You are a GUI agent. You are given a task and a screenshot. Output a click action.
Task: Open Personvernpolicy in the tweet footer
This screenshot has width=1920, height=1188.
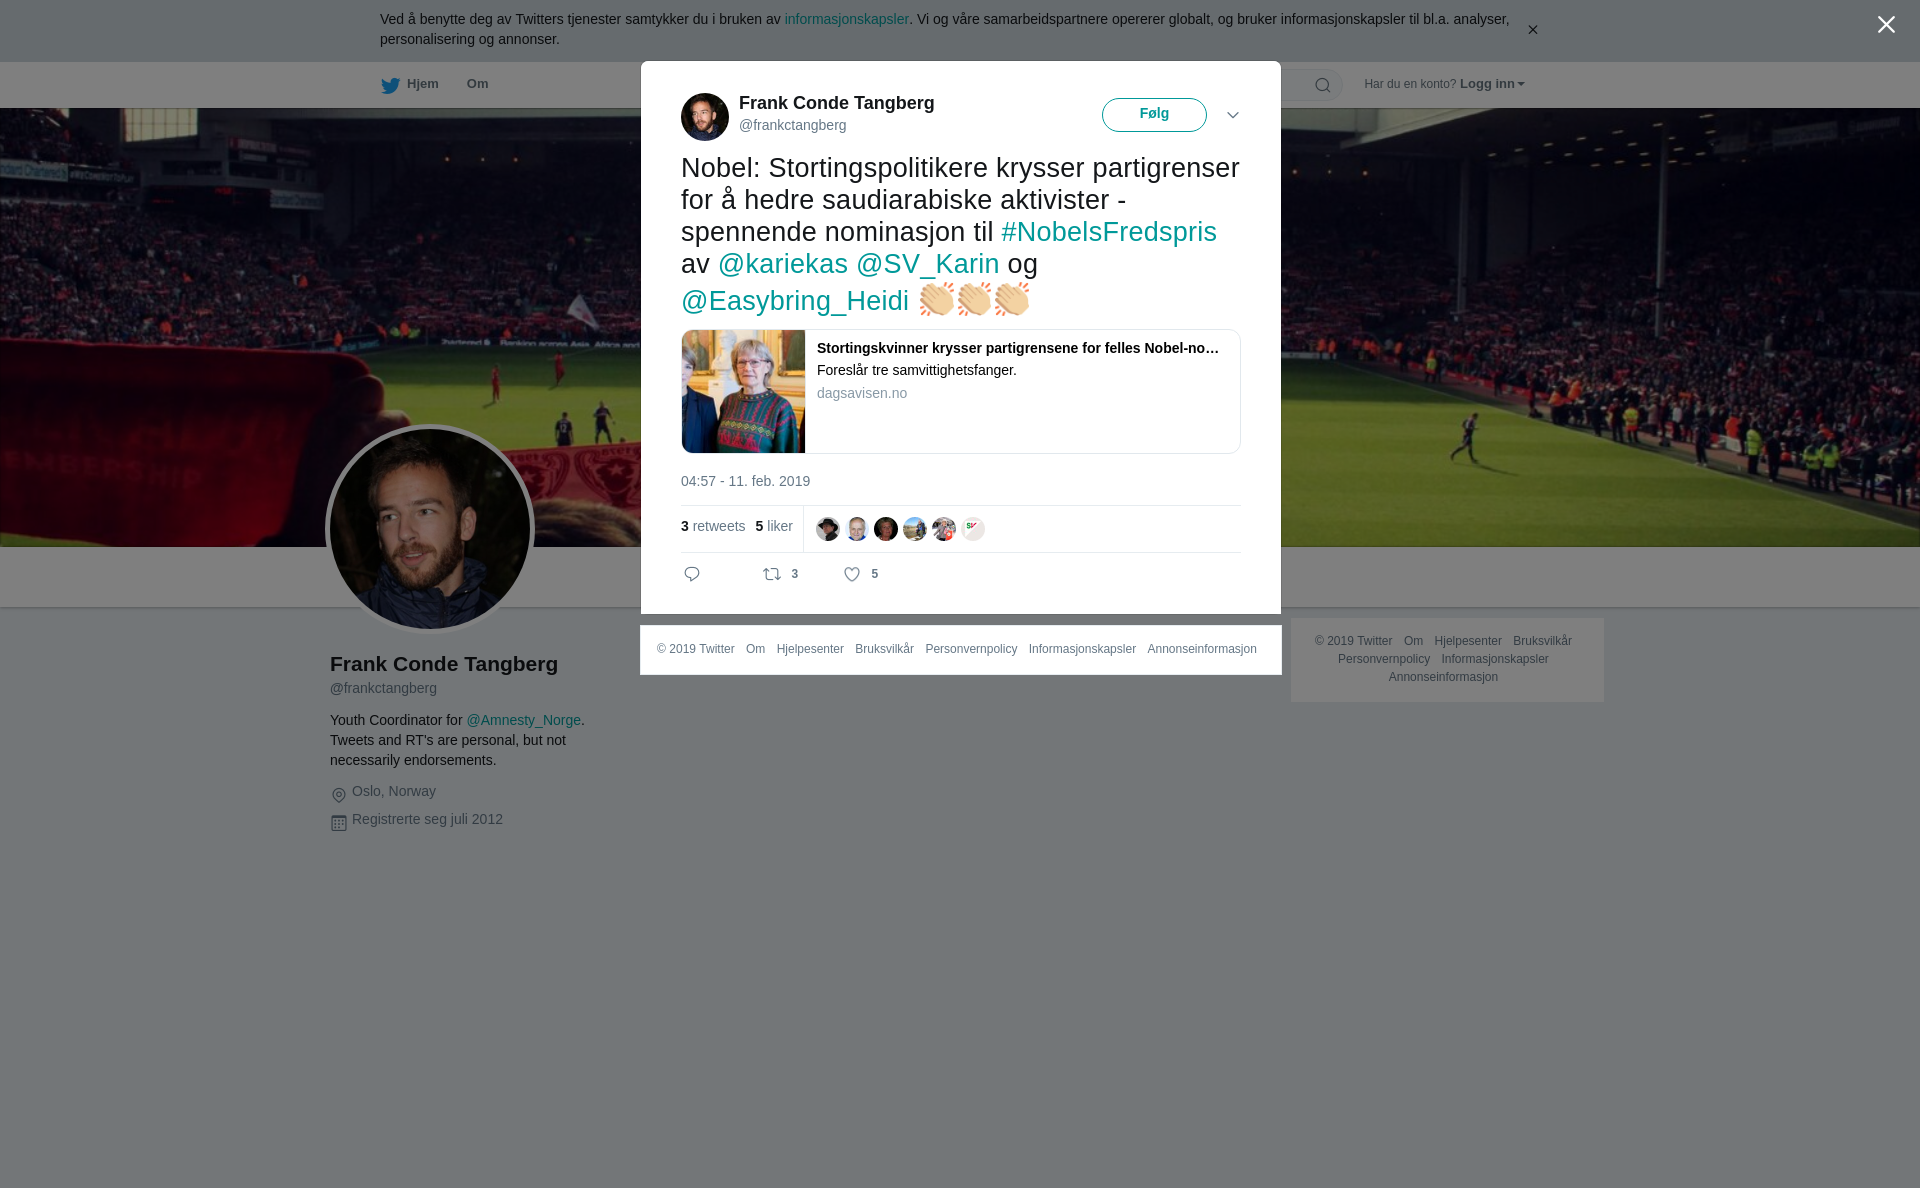[x=971, y=649]
